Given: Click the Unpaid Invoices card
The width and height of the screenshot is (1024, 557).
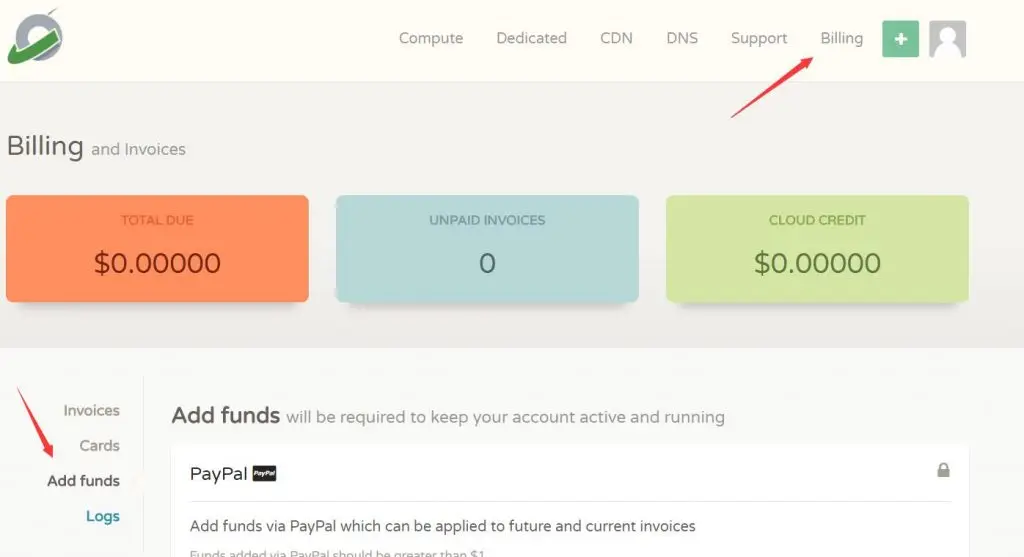Looking at the screenshot, I should (x=487, y=249).
